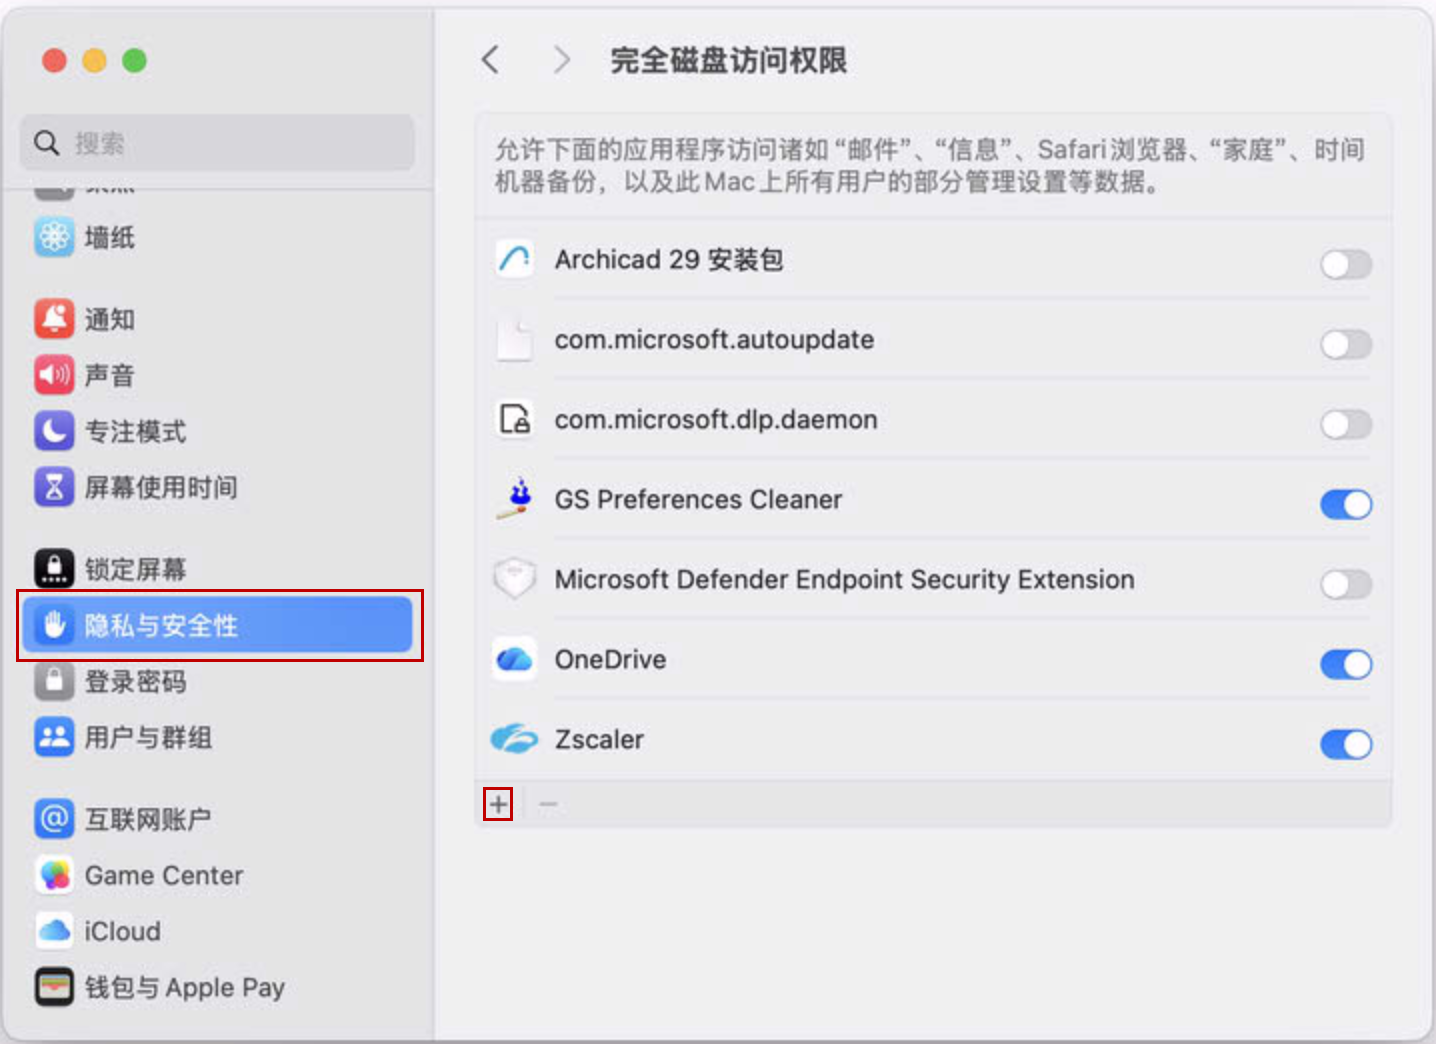Click the com.microsoft.autoupdate file icon

515,339
